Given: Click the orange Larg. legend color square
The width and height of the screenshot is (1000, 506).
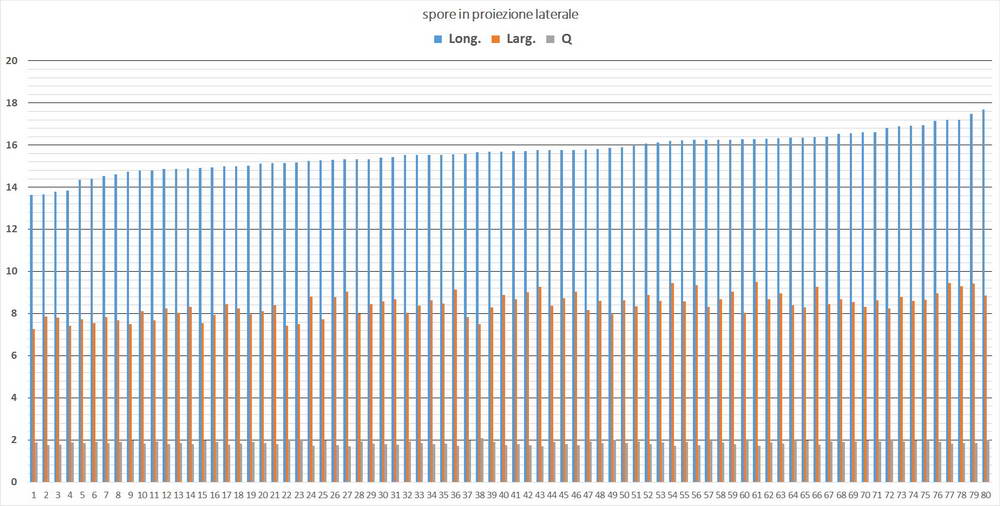Looking at the screenshot, I should tap(495, 40).
